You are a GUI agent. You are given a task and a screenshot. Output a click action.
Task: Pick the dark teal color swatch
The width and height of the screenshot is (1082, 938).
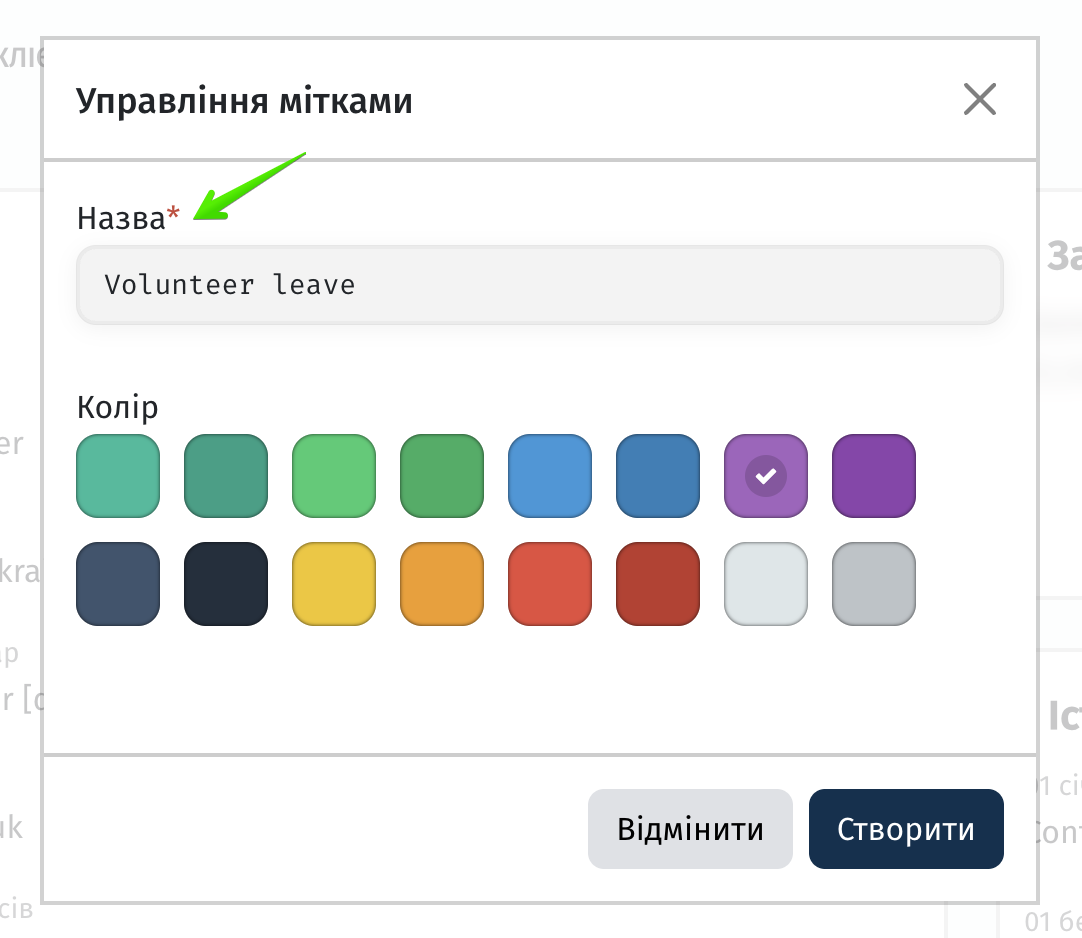(x=226, y=476)
